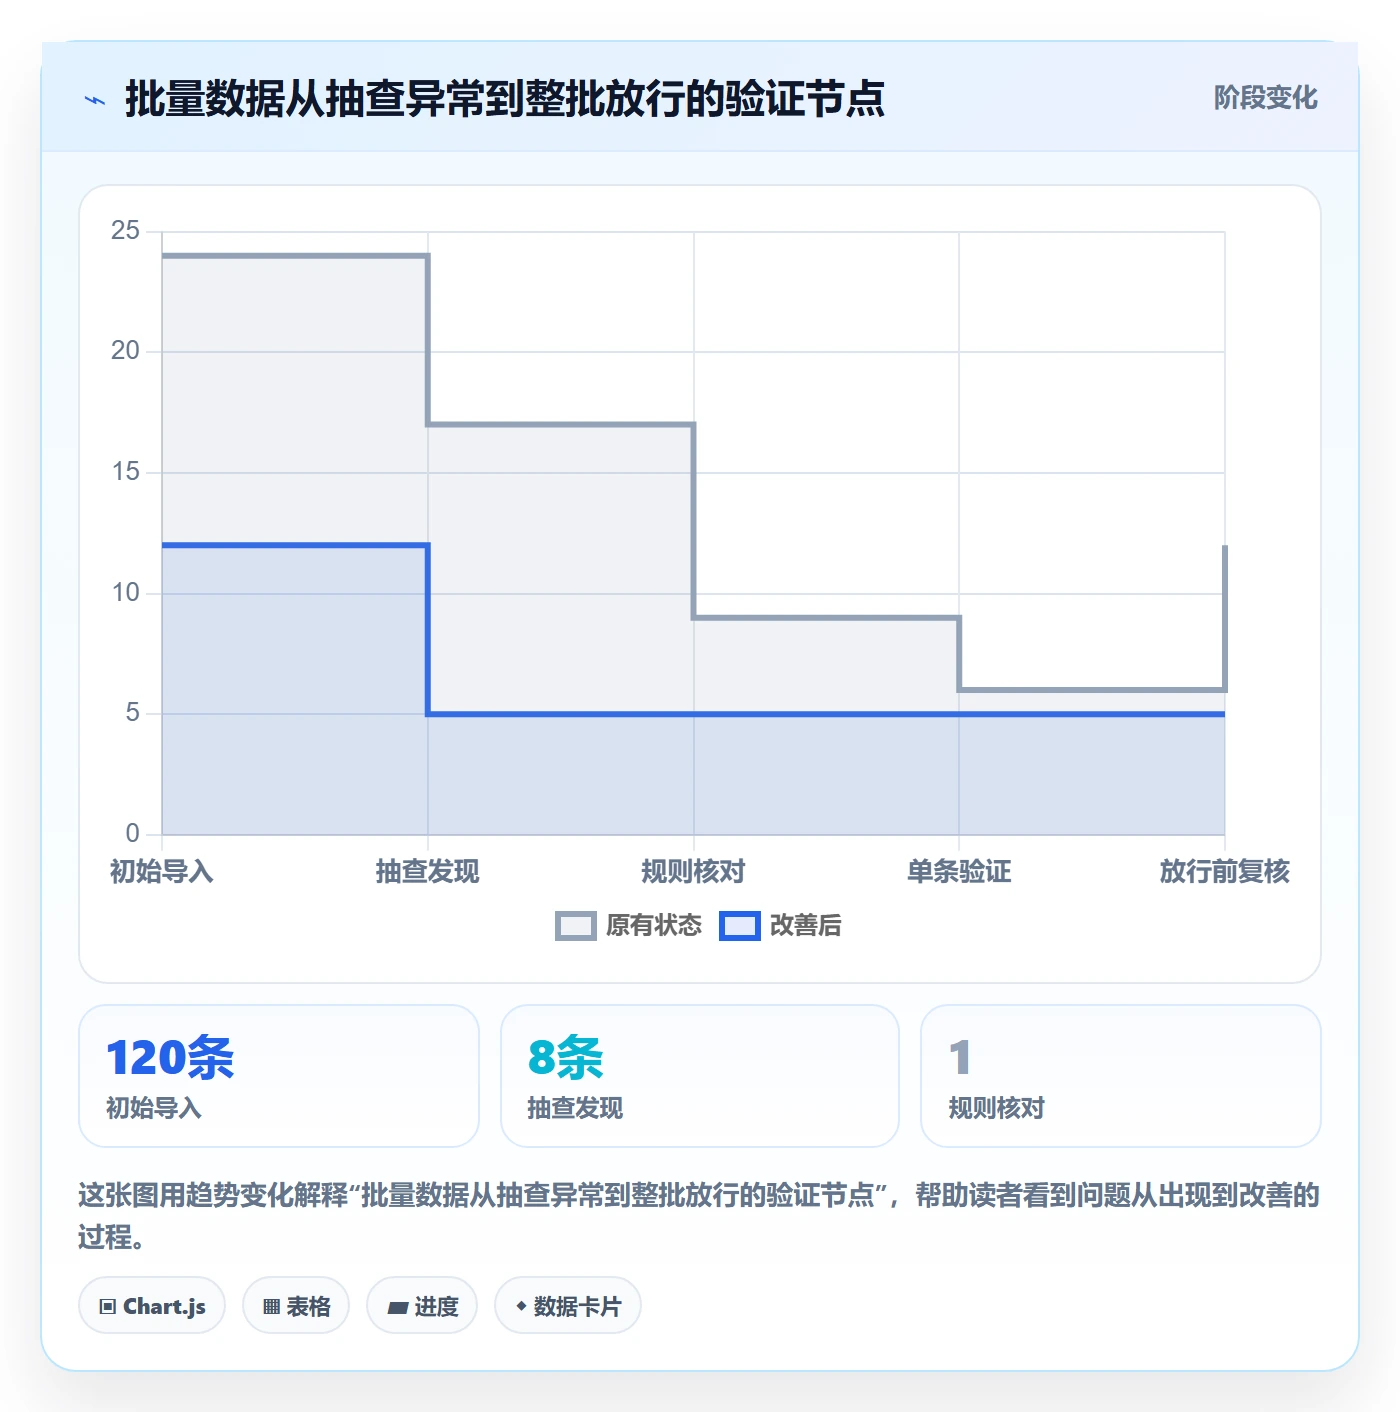Click the 原有状态 legend label
Viewport: 1400px width, 1412px height.
[x=654, y=926]
